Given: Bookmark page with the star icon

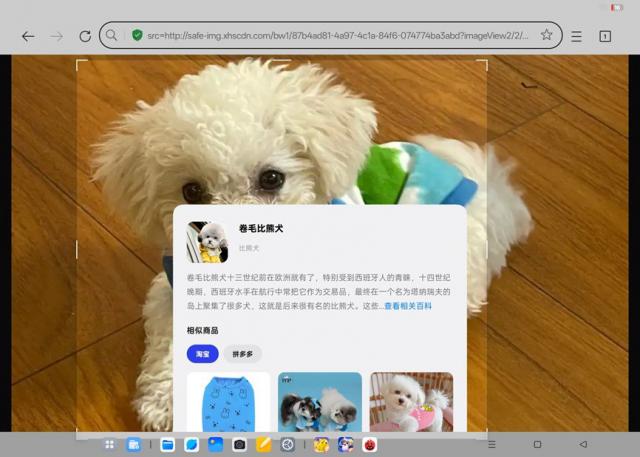Looking at the screenshot, I should (546, 35).
